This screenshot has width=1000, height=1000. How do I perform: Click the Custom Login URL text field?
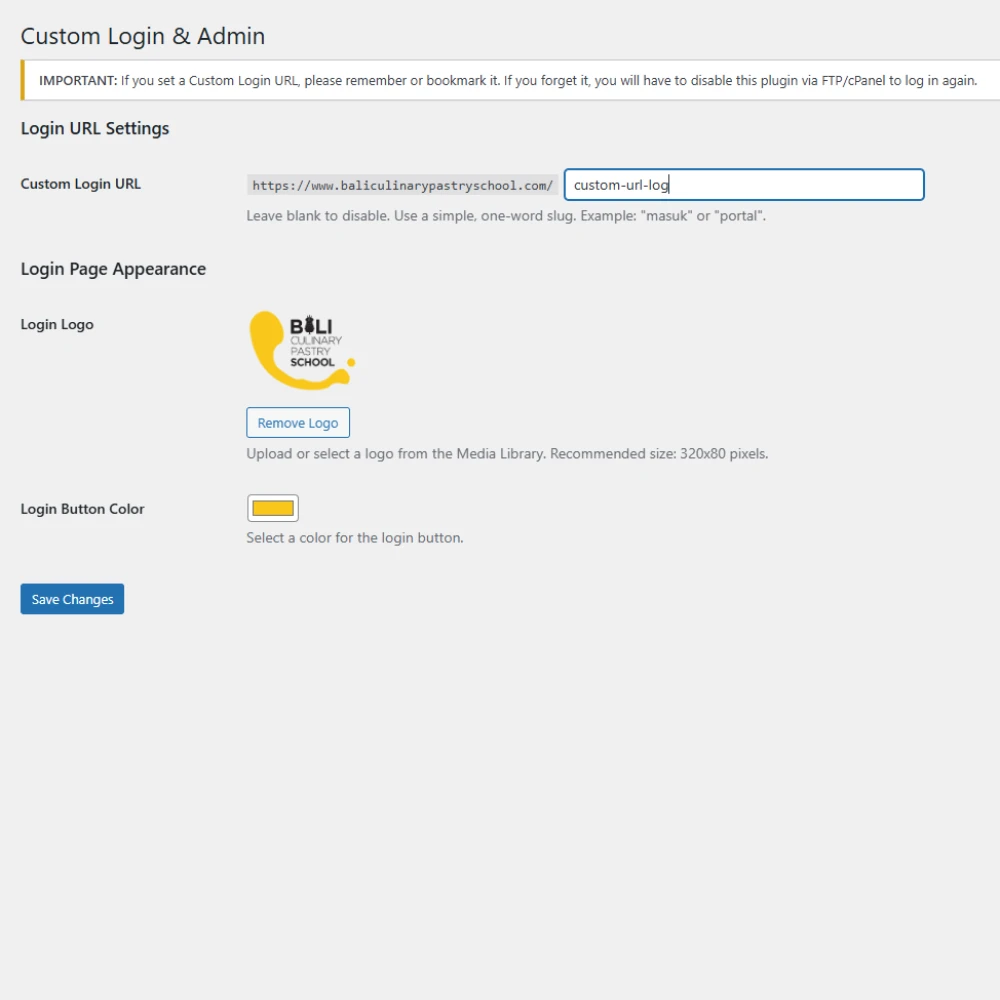pos(743,185)
